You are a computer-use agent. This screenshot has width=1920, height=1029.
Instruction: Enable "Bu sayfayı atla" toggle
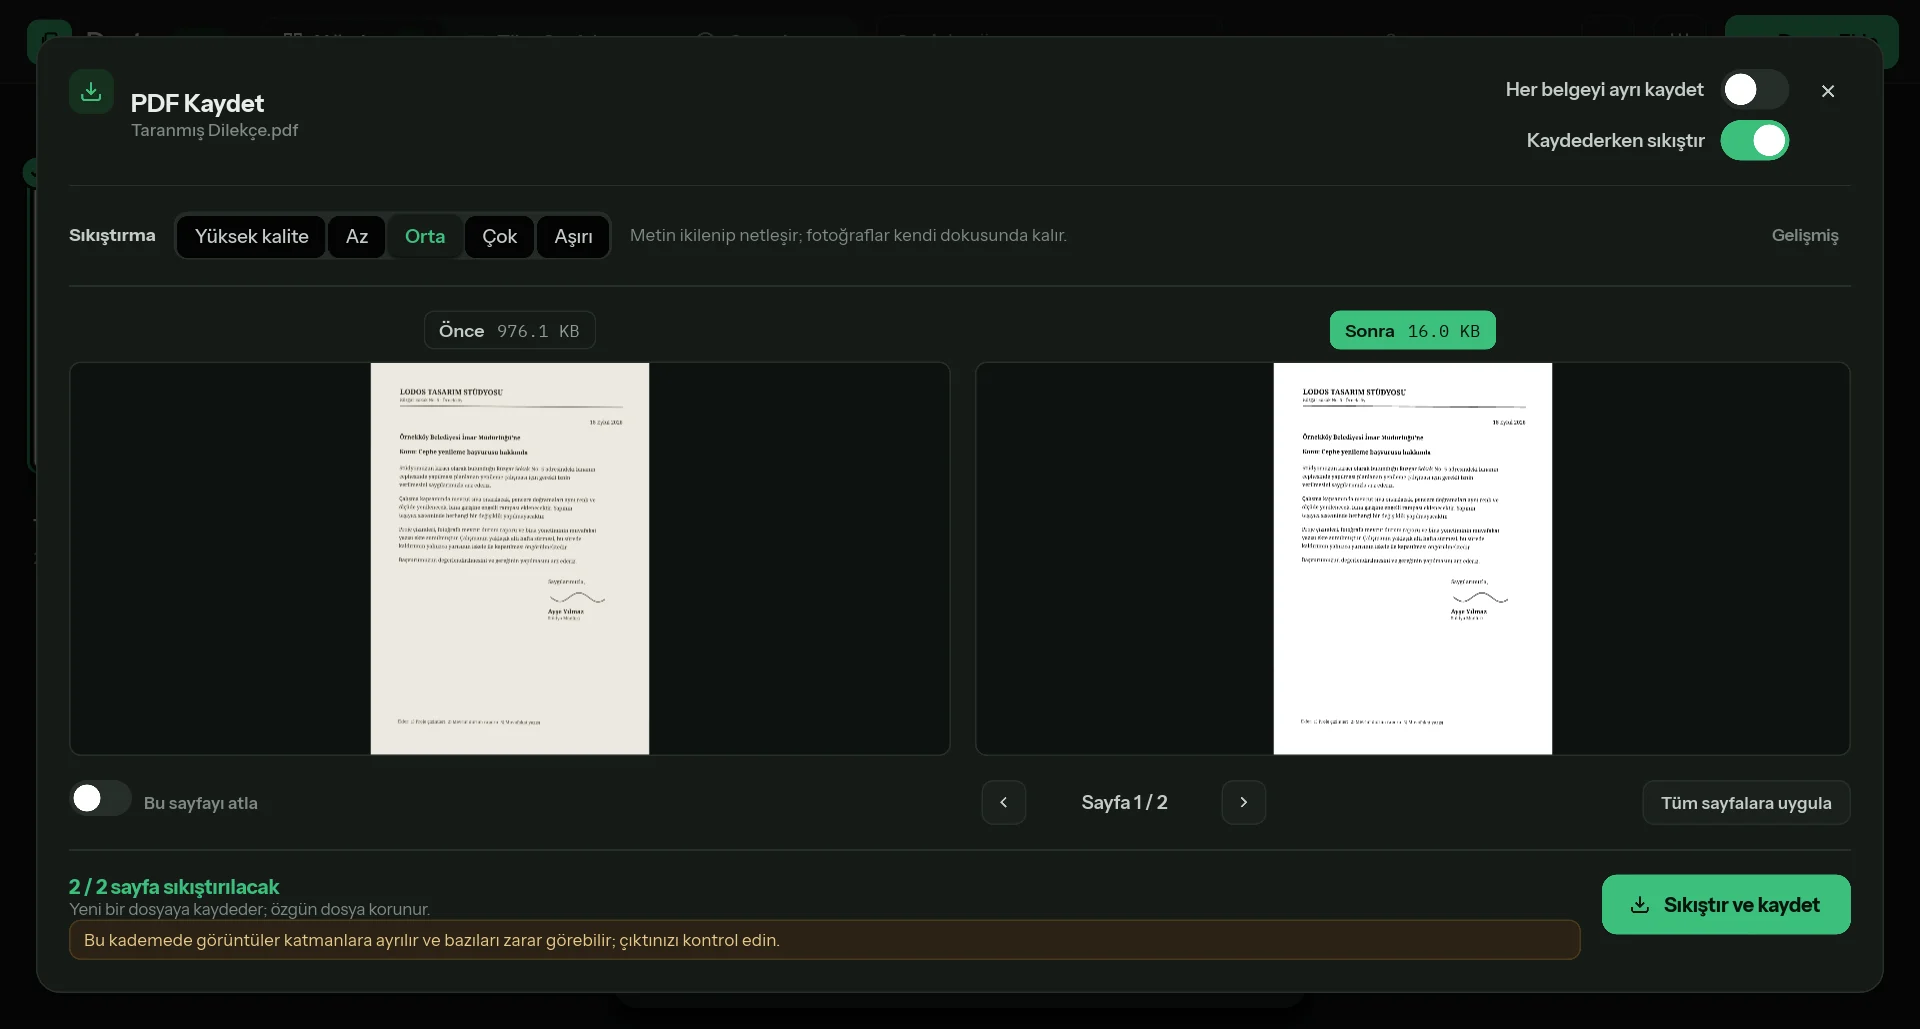[x=100, y=799]
